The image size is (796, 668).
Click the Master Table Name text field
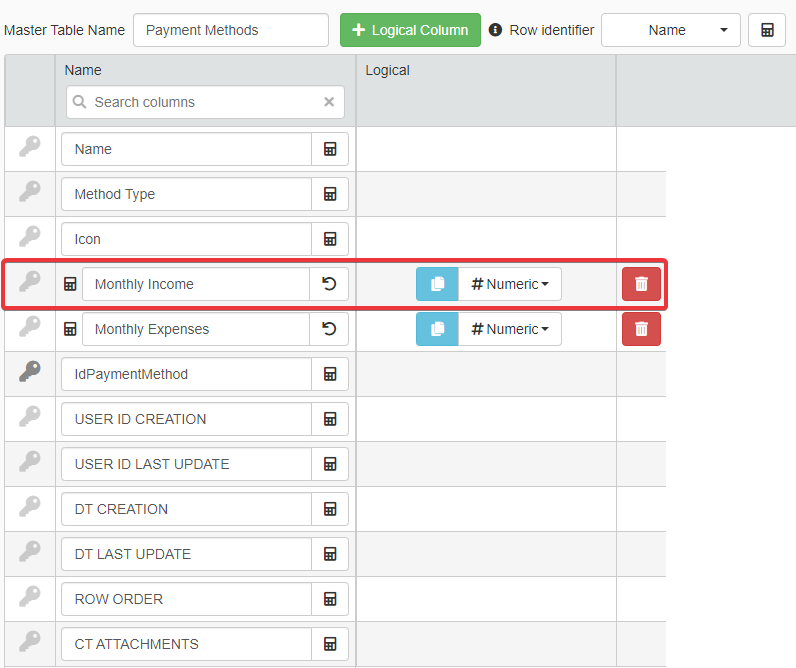(230, 30)
